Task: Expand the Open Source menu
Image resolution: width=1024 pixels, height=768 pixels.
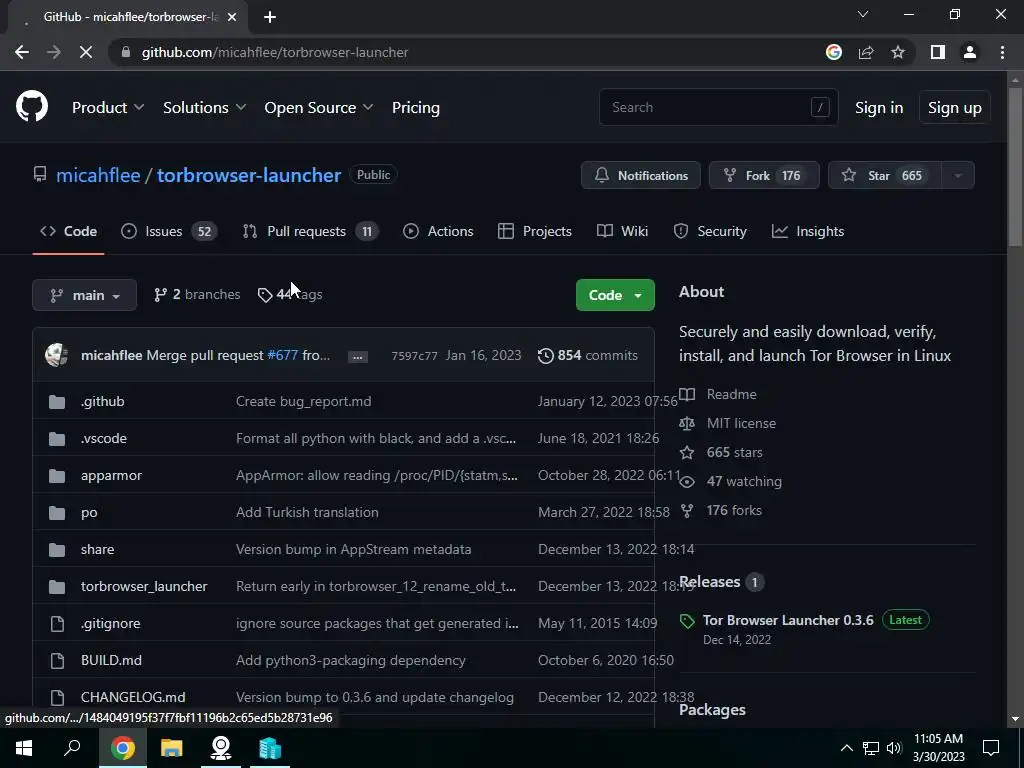Action: pos(319,108)
